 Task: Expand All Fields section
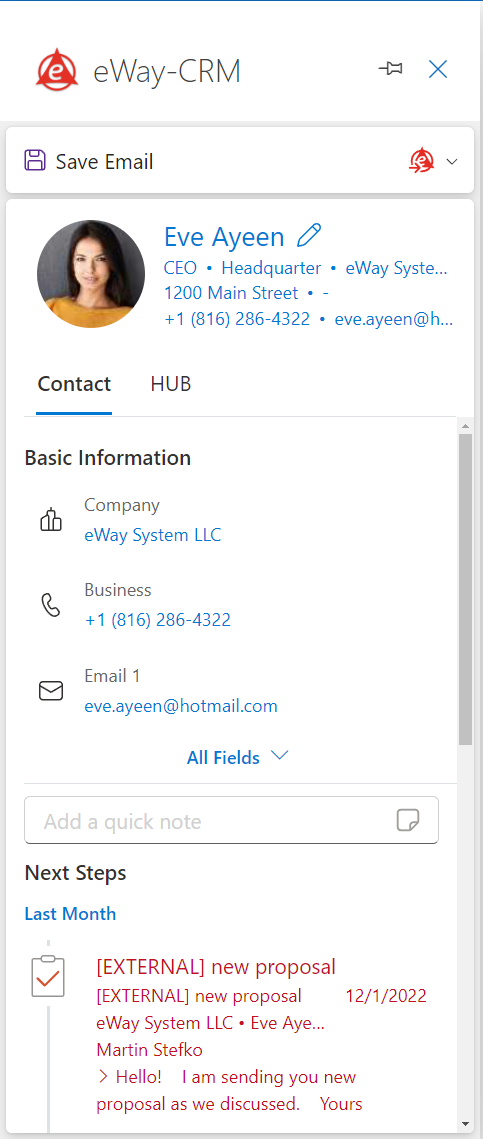click(x=238, y=757)
